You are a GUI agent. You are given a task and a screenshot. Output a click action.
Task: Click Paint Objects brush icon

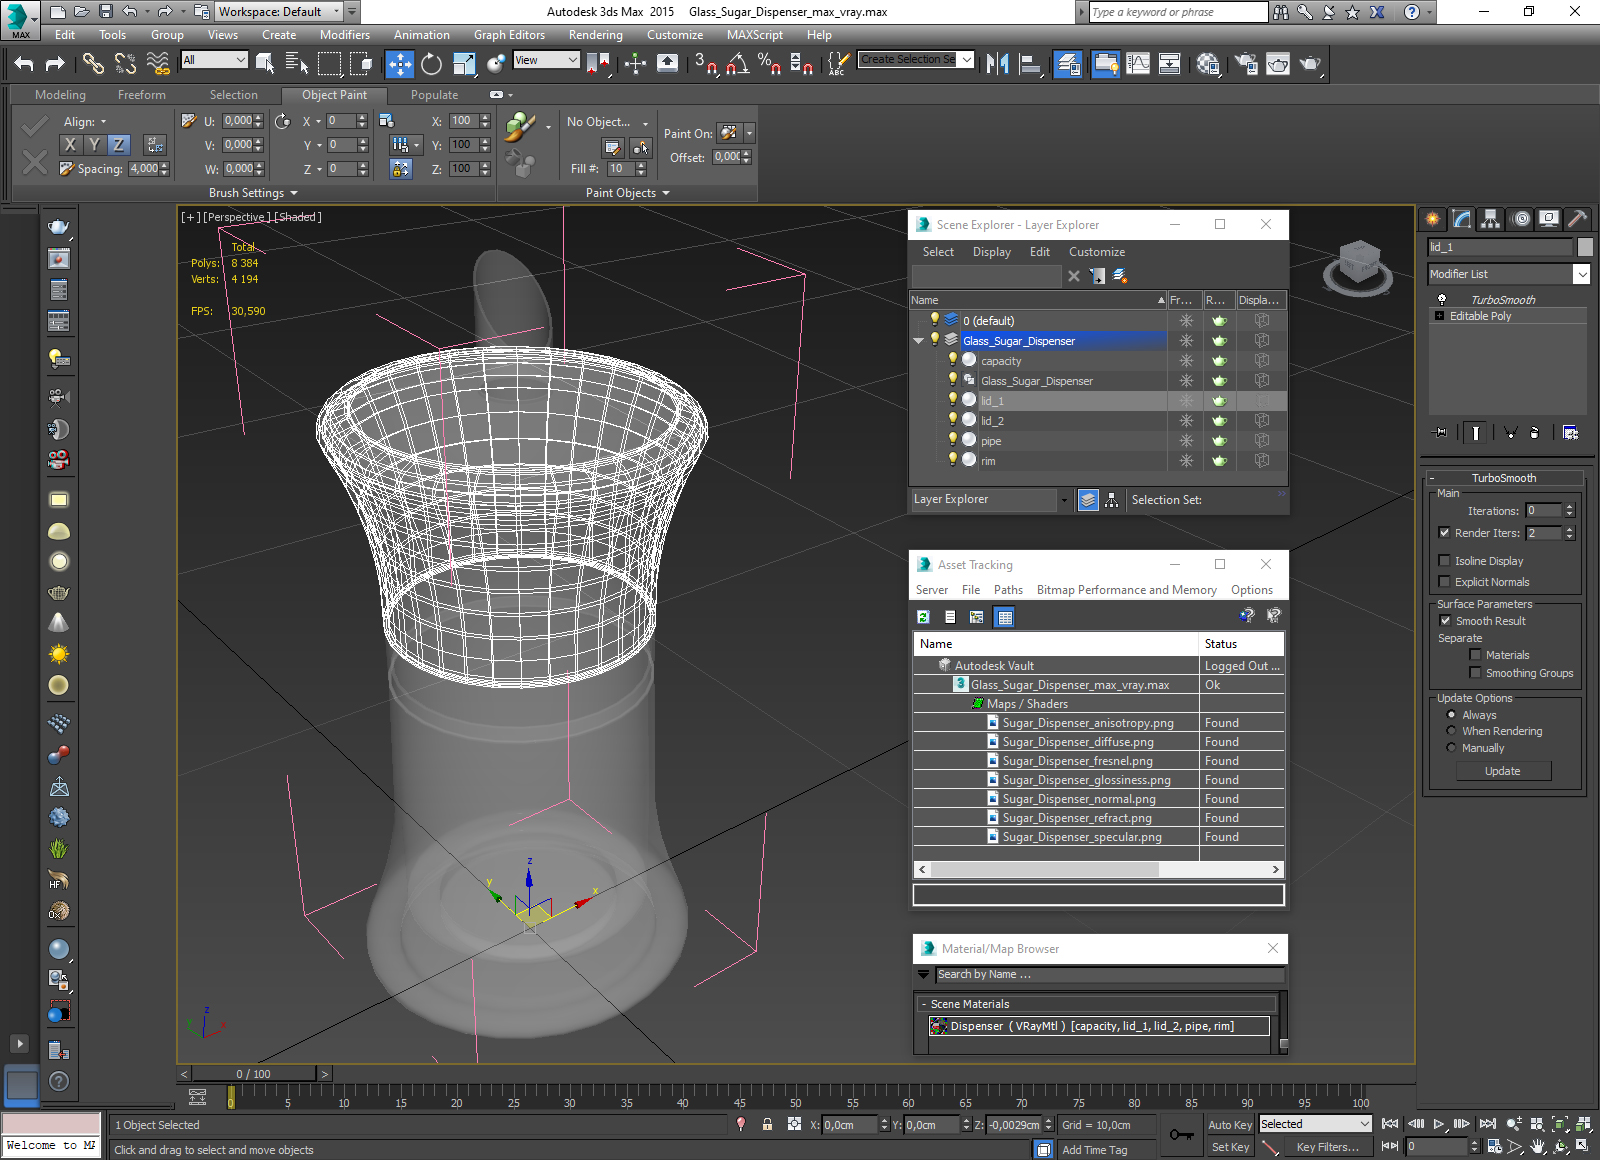tap(520, 127)
